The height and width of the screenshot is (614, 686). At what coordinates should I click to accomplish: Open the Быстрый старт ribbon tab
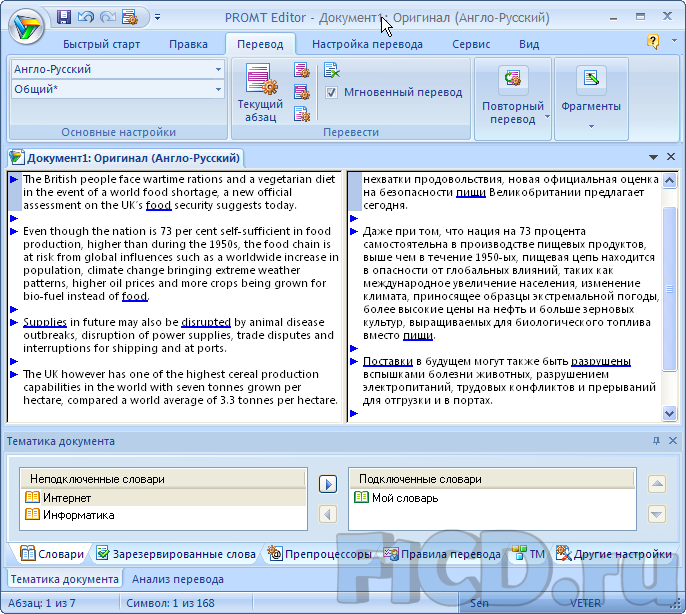102,44
